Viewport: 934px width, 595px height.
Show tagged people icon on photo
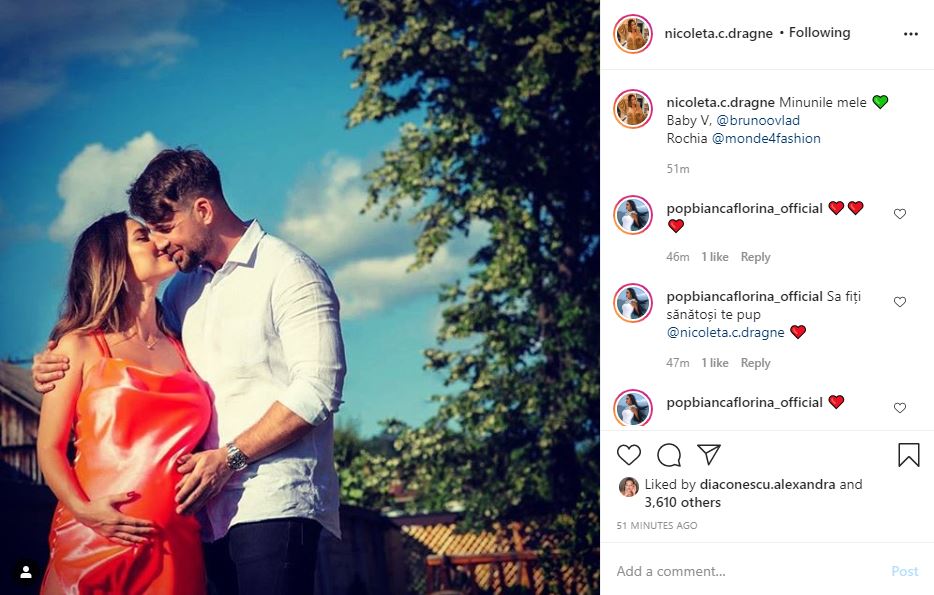[x=26, y=572]
